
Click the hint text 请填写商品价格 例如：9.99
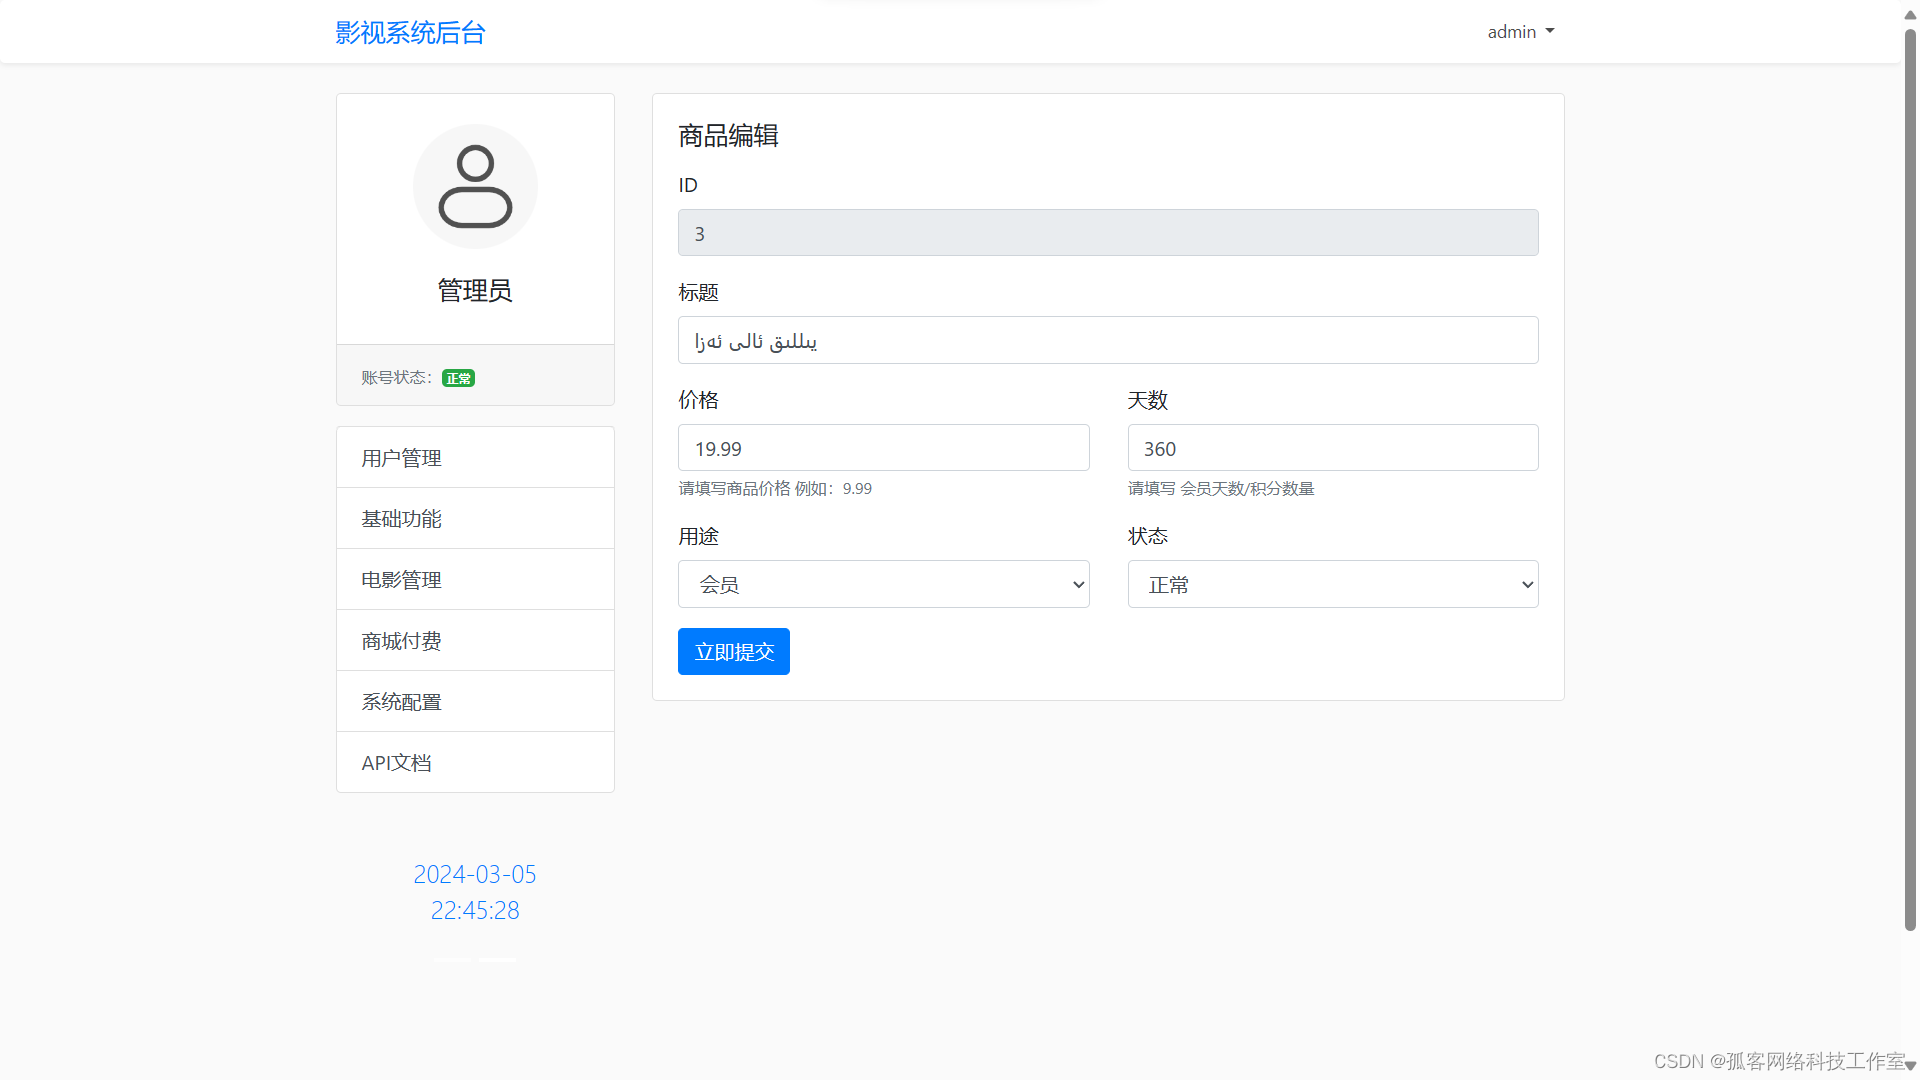click(775, 489)
